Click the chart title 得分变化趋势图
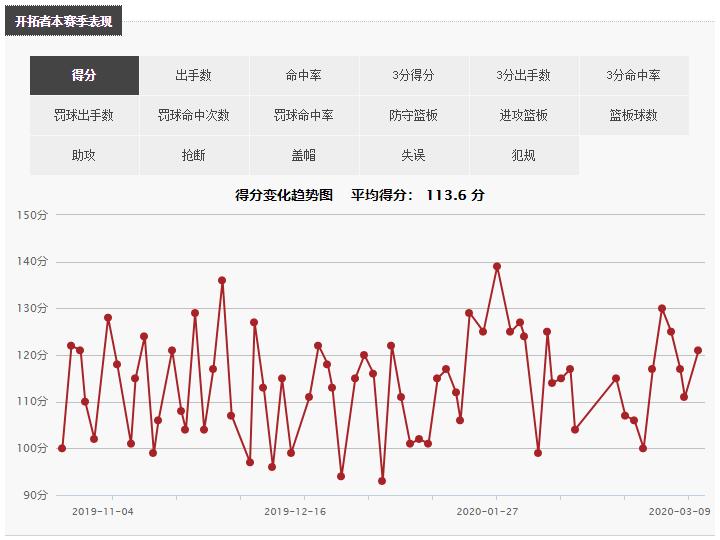Image resolution: width=720 pixels, height=540 pixels. coord(284,195)
